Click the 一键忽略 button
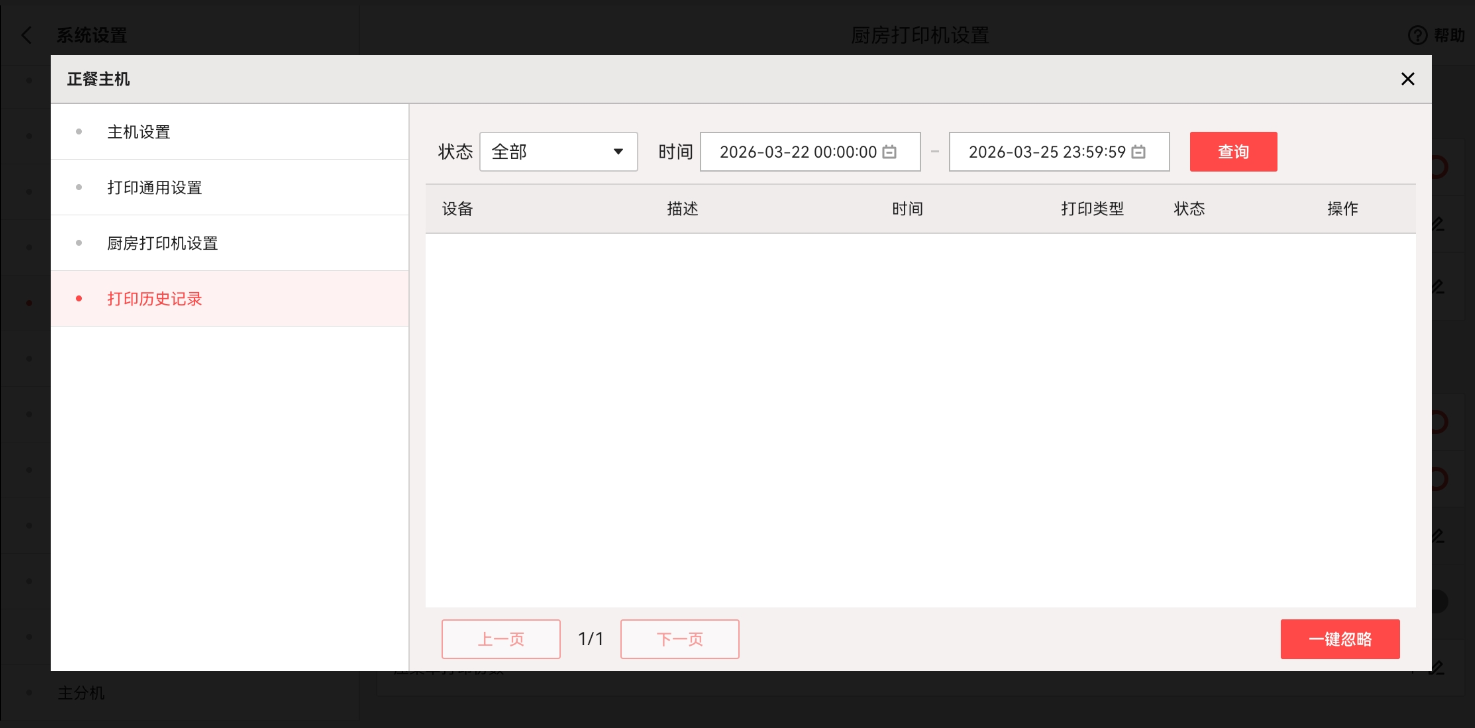The height and width of the screenshot is (728, 1475). [x=1340, y=639]
